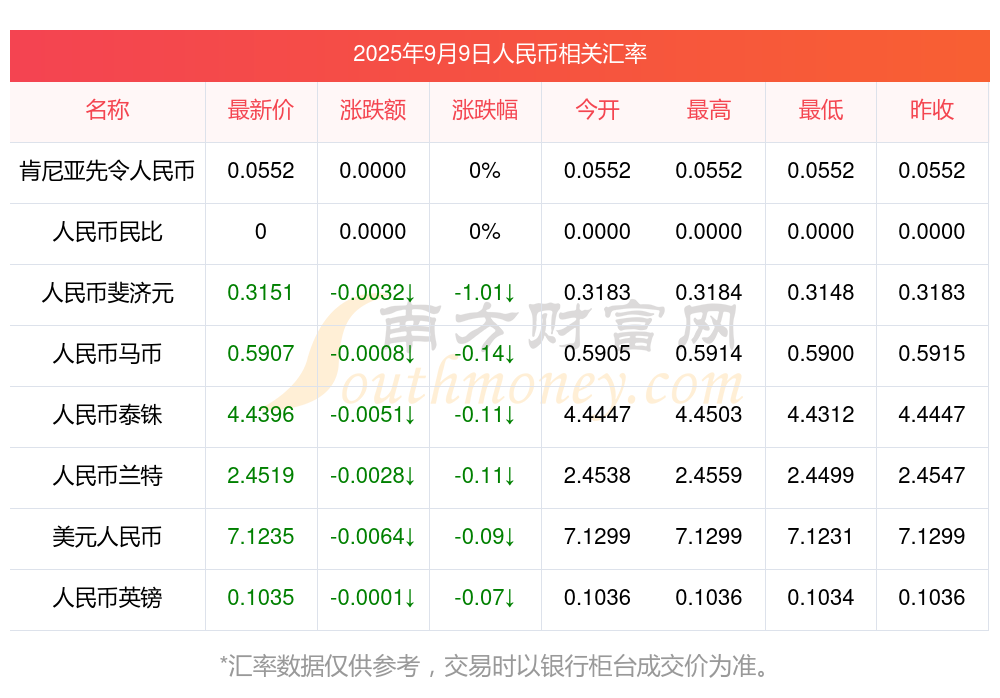Select the low value 4.4312
1000x698 pixels.
821,414
